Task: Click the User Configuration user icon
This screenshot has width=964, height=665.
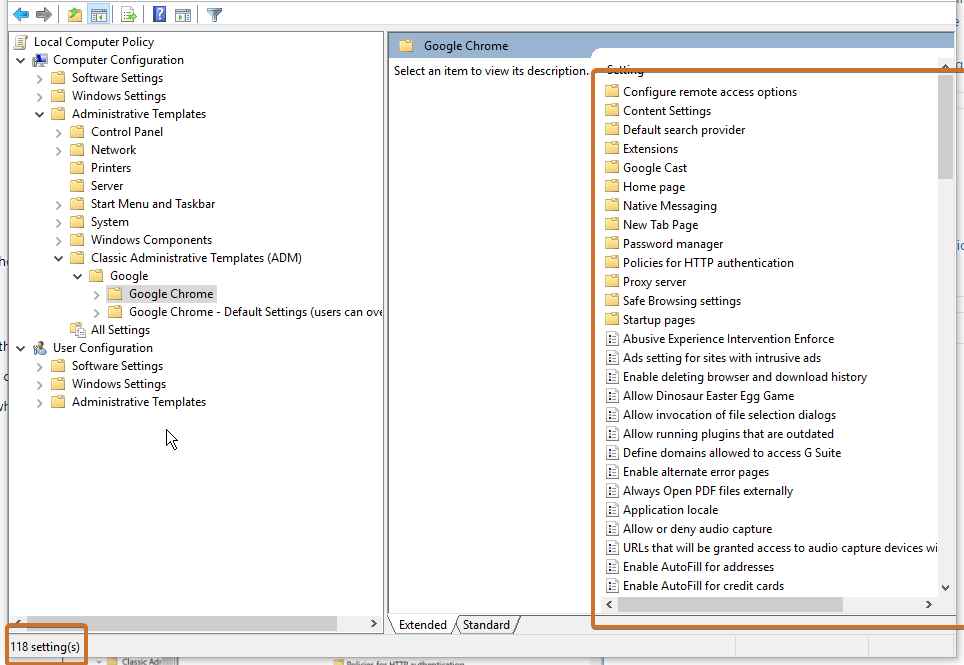Action: (40, 348)
